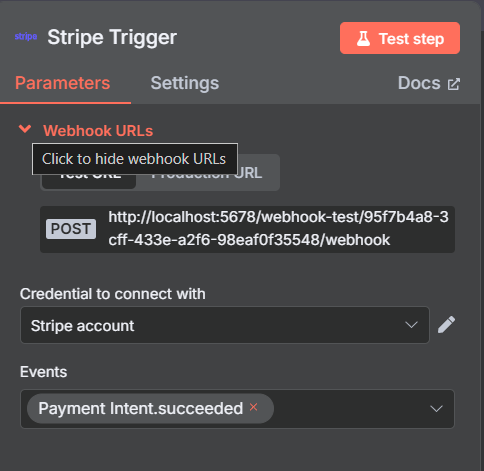
Task: Copy the localhost webhook-test URL
Action: [278, 229]
